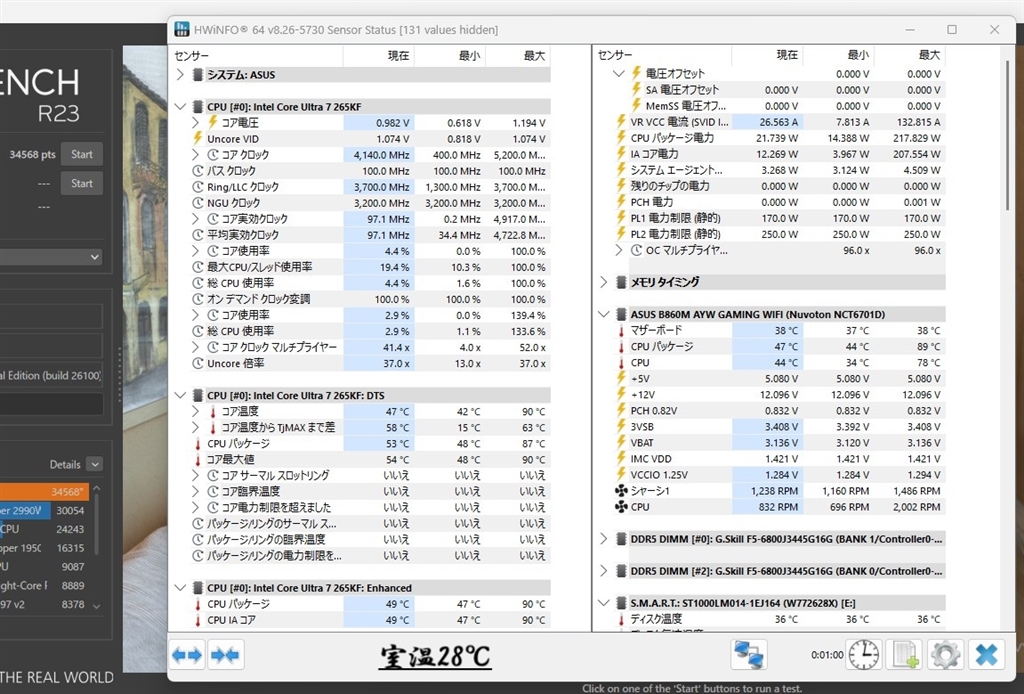Expand the メモリ タイミング group

point(603,282)
